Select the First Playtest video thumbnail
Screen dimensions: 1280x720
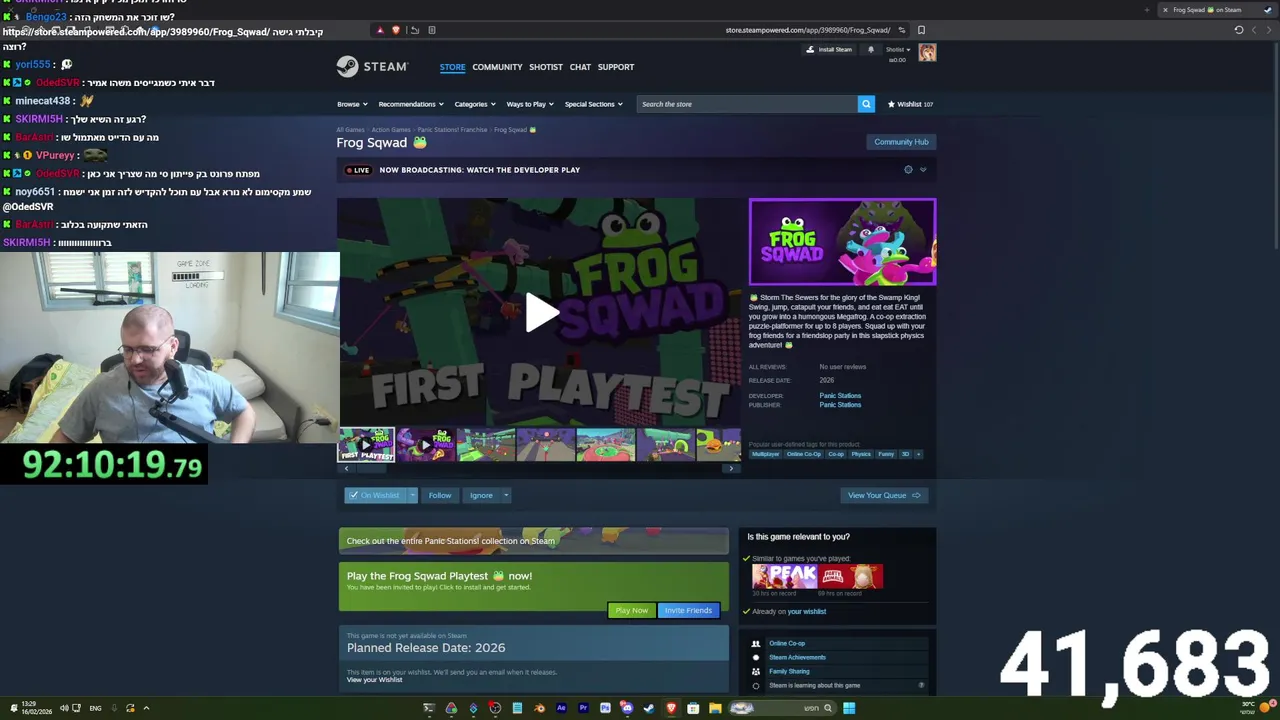point(366,445)
